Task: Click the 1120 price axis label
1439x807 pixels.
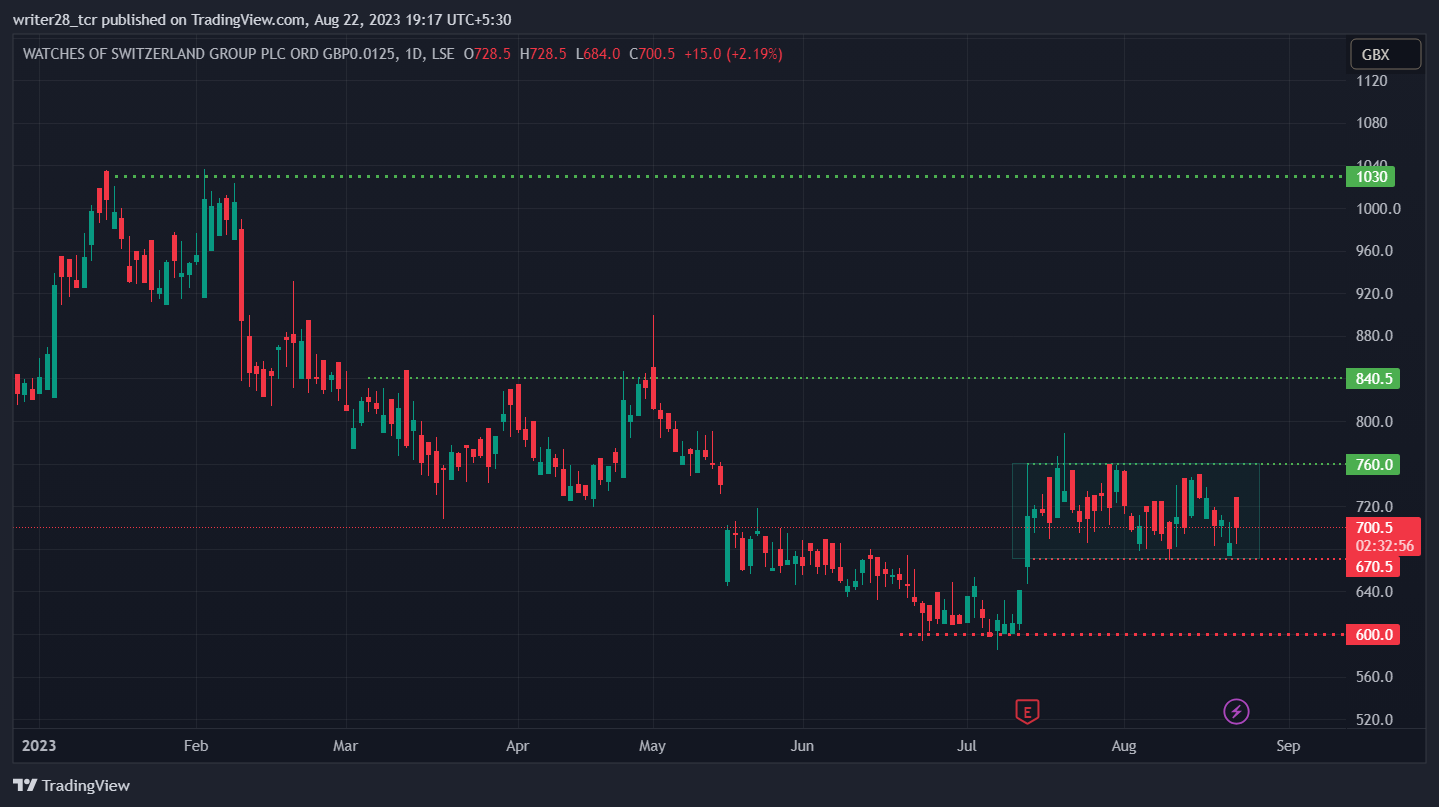Action: [1374, 80]
